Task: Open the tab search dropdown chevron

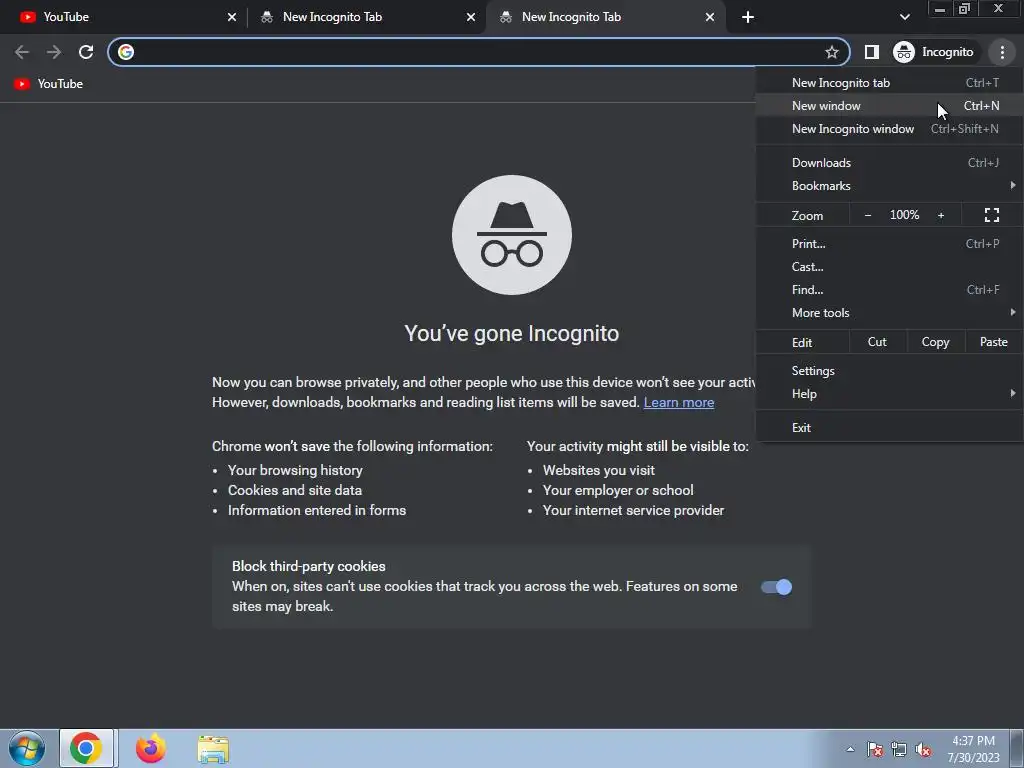Action: 904,17
